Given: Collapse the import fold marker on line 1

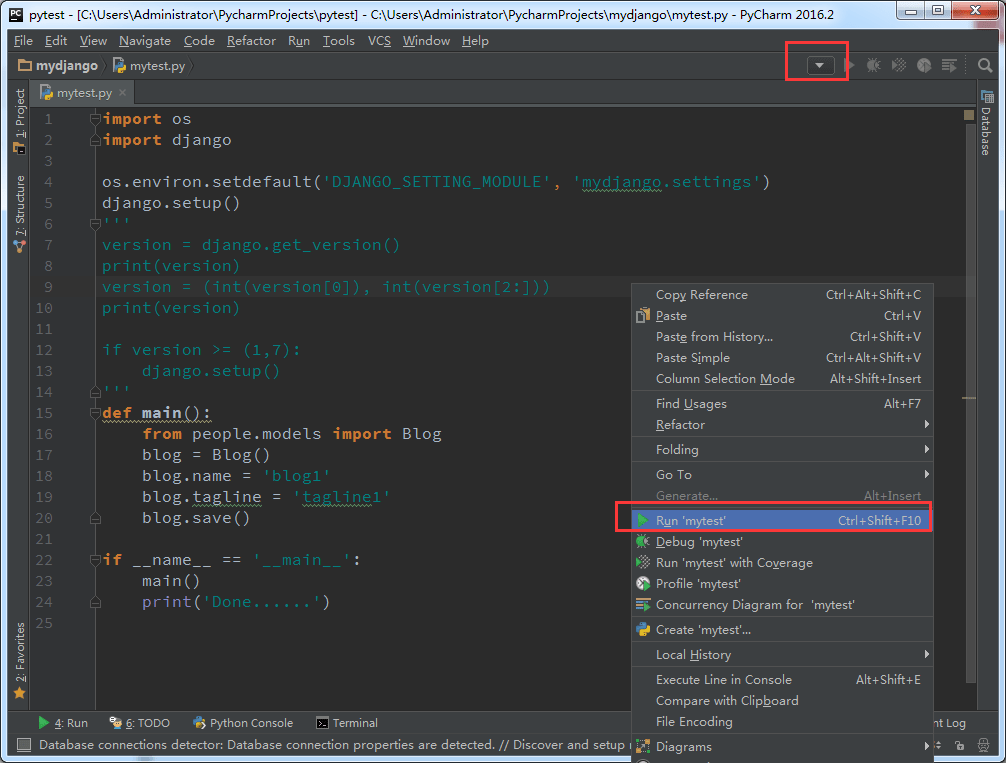Looking at the screenshot, I should [x=96, y=119].
